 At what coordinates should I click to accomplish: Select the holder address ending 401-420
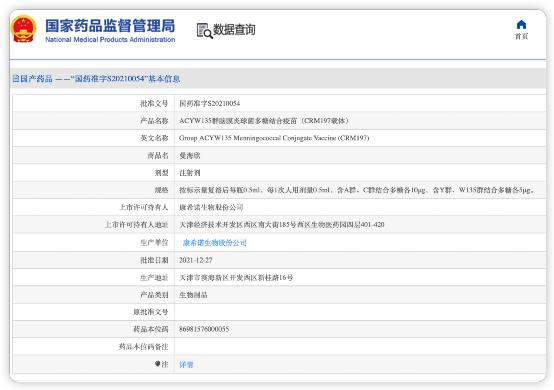(x=282, y=225)
